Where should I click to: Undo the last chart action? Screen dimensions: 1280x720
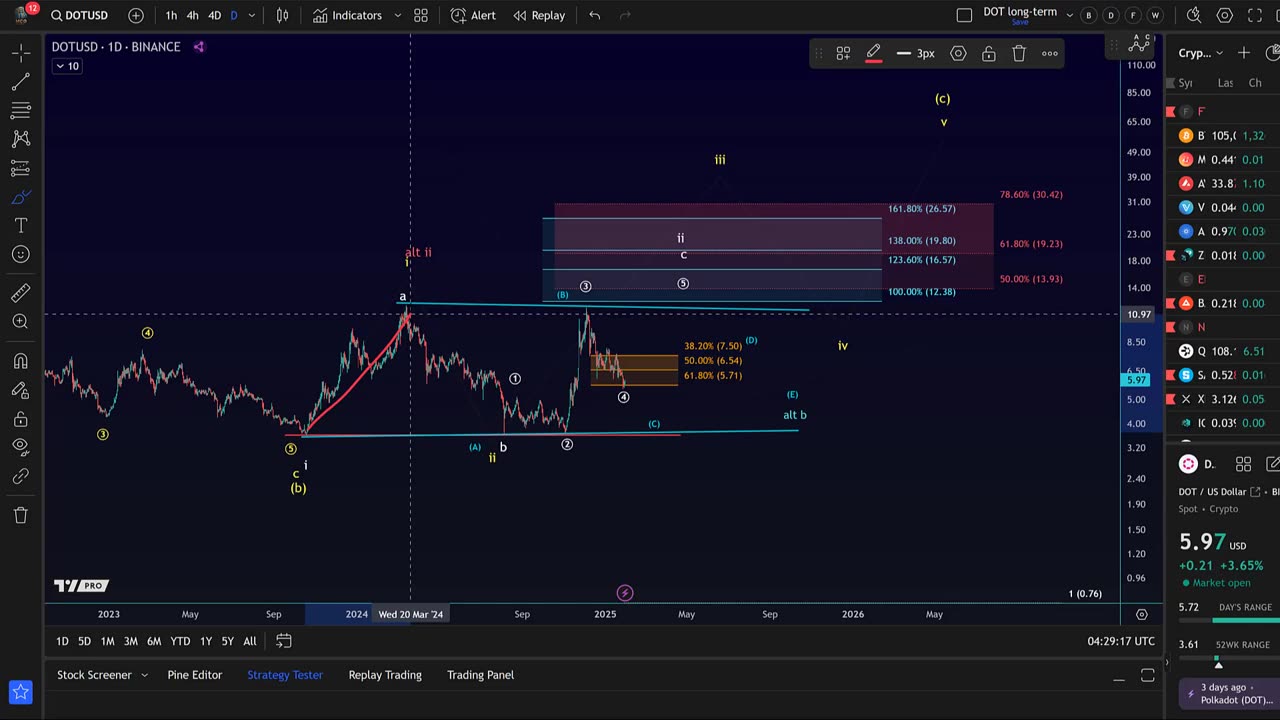[595, 15]
